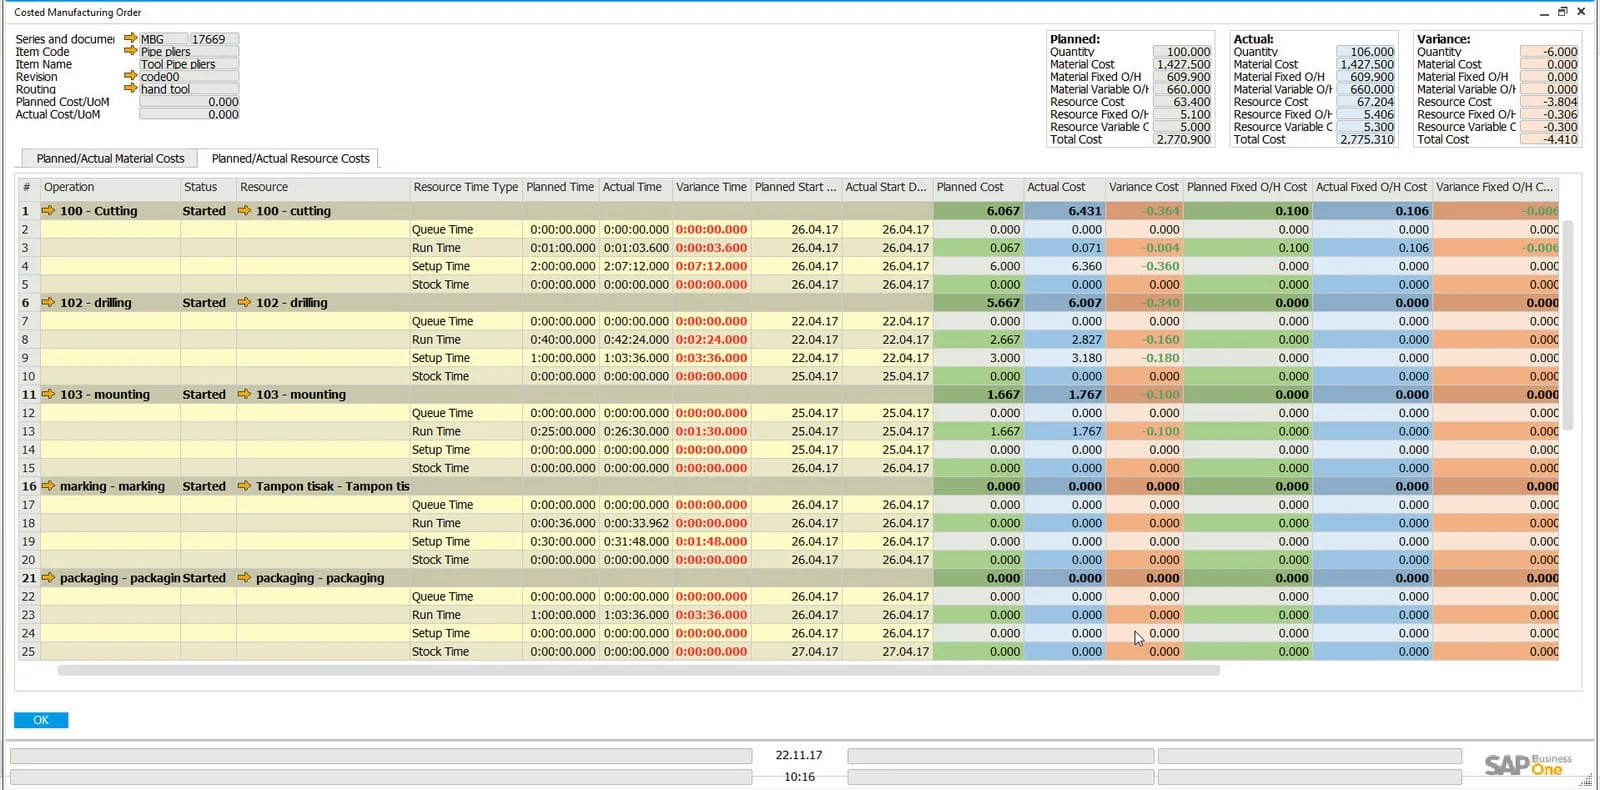Select Planned/Actual Resource Costs tab
Screen dimensions: 1600x790
tap(290, 158)
